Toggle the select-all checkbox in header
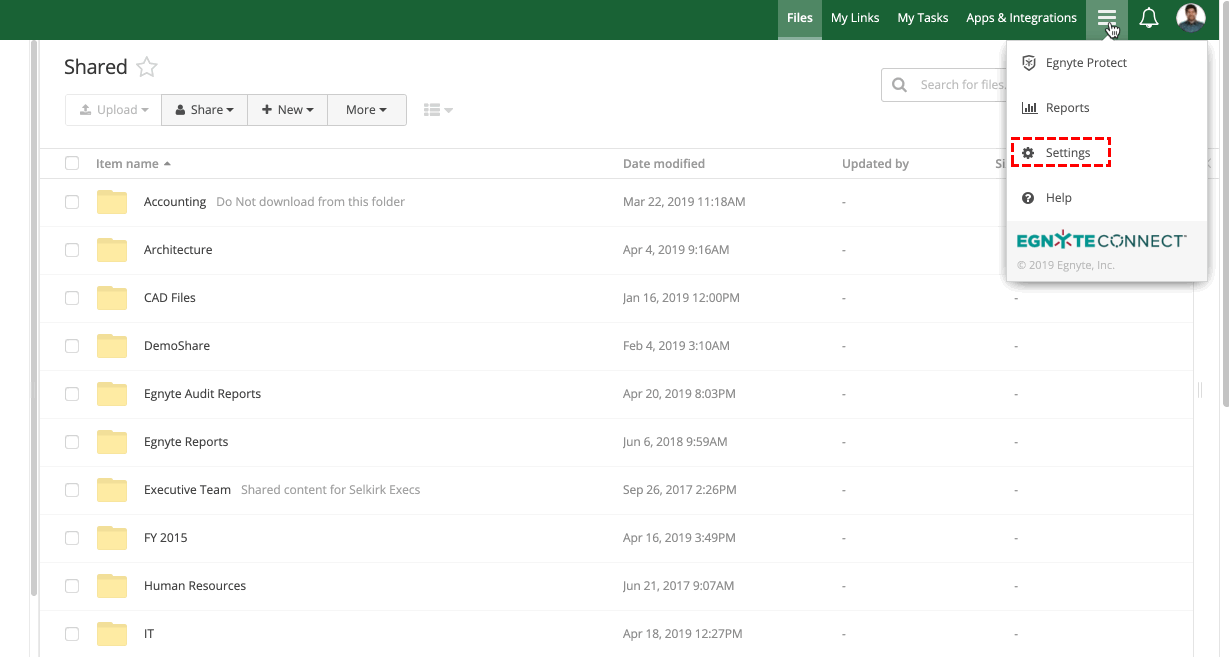Viewport: 1229px width, 657px height. [72, 163]
